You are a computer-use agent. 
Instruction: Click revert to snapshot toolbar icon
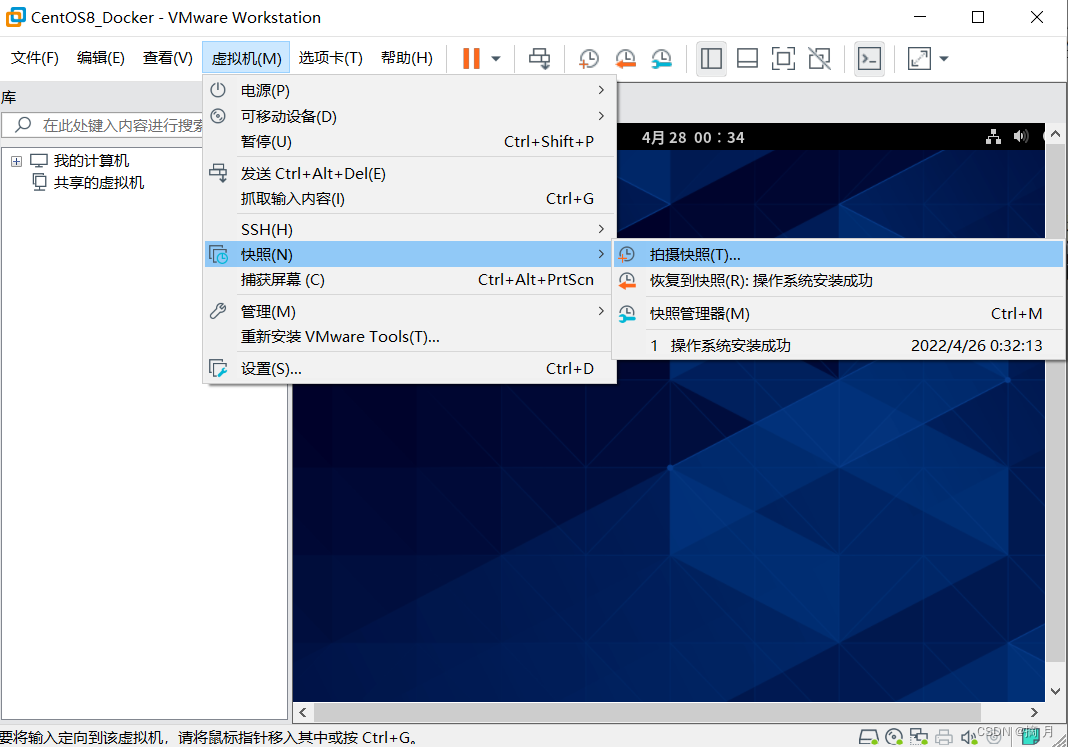[x=625, y=59]
